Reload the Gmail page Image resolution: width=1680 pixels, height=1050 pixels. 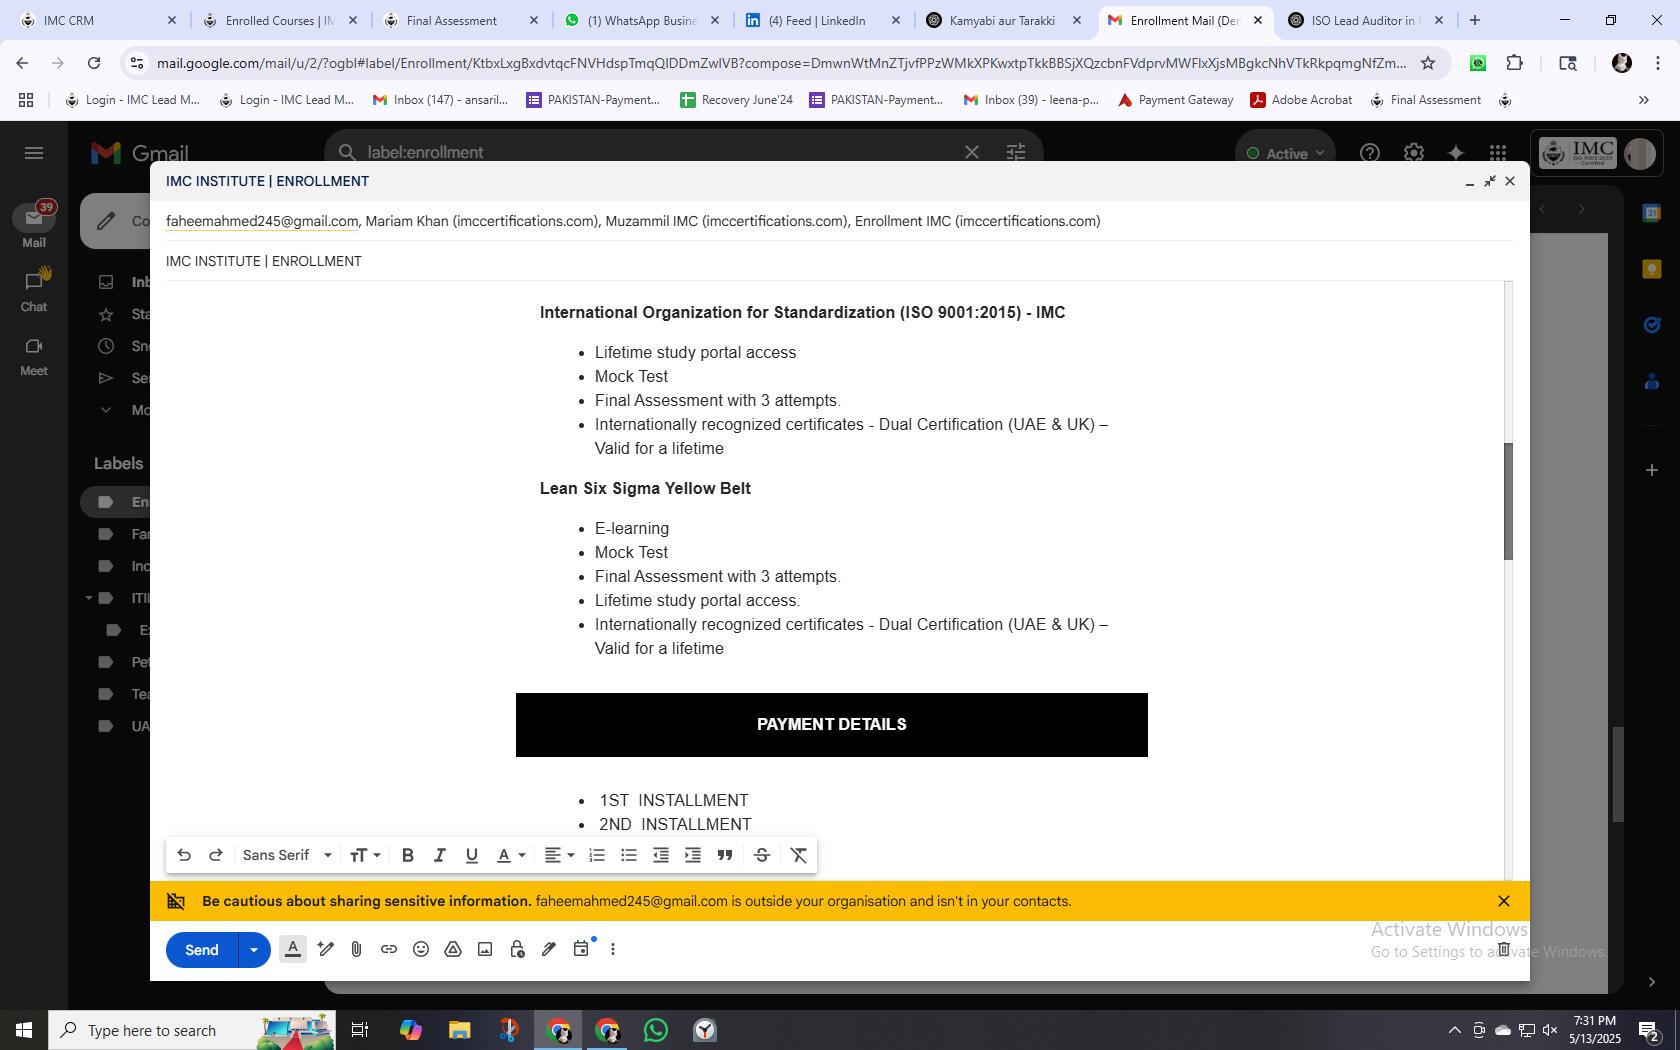tap(94, 63)
